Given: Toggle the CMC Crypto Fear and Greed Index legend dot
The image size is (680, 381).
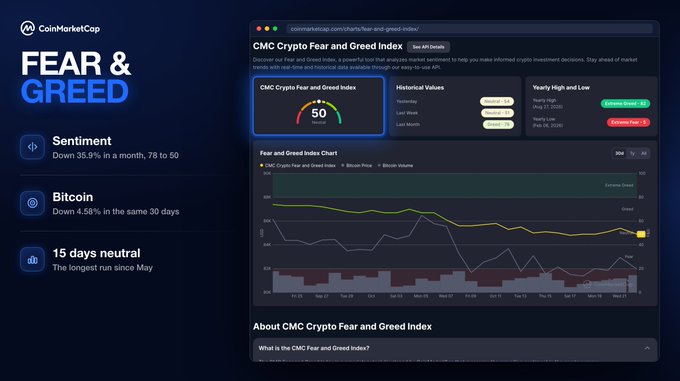Looking at the screenshot, I should 262,166.
